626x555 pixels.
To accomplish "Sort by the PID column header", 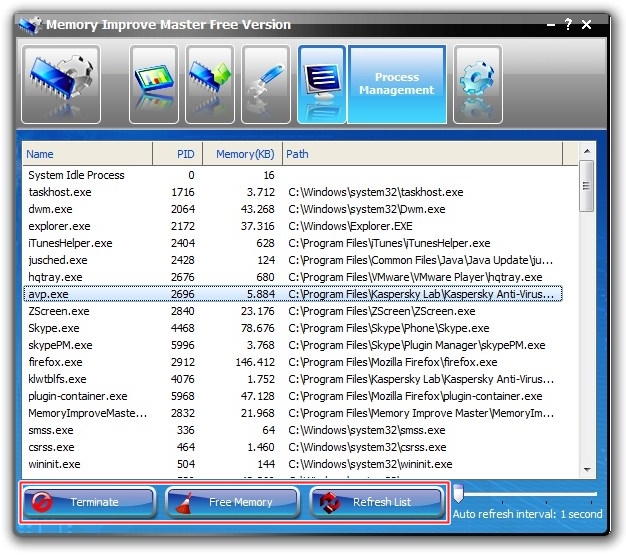I will click(x=178, y=154).
